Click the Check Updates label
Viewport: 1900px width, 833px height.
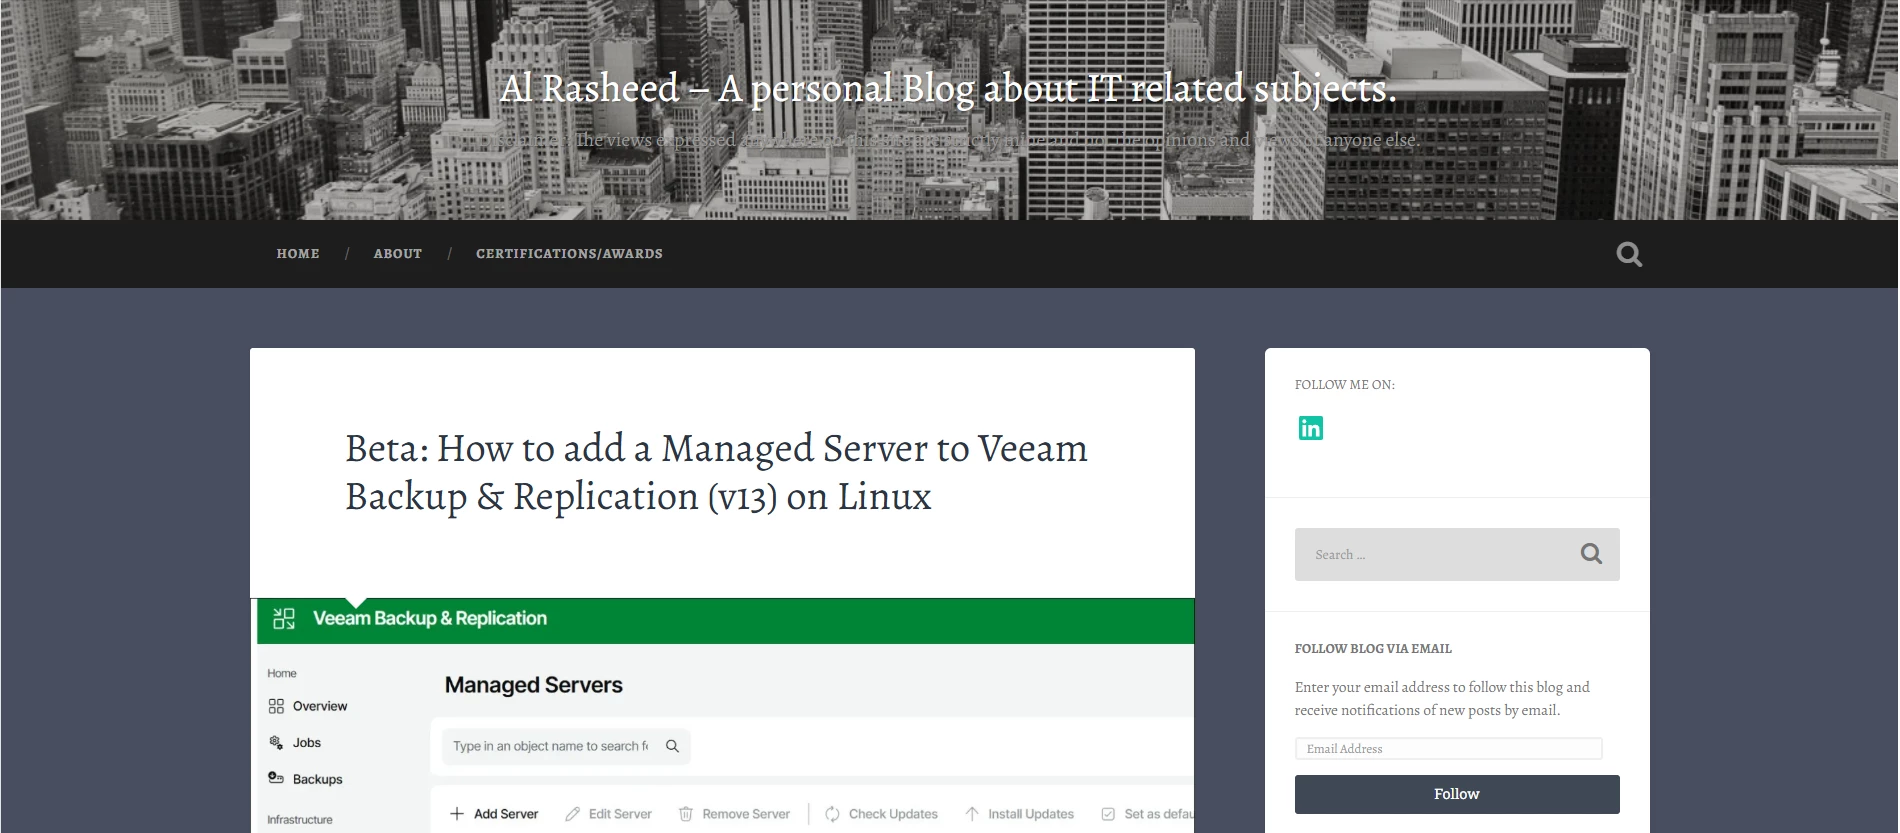click(893, 814)
